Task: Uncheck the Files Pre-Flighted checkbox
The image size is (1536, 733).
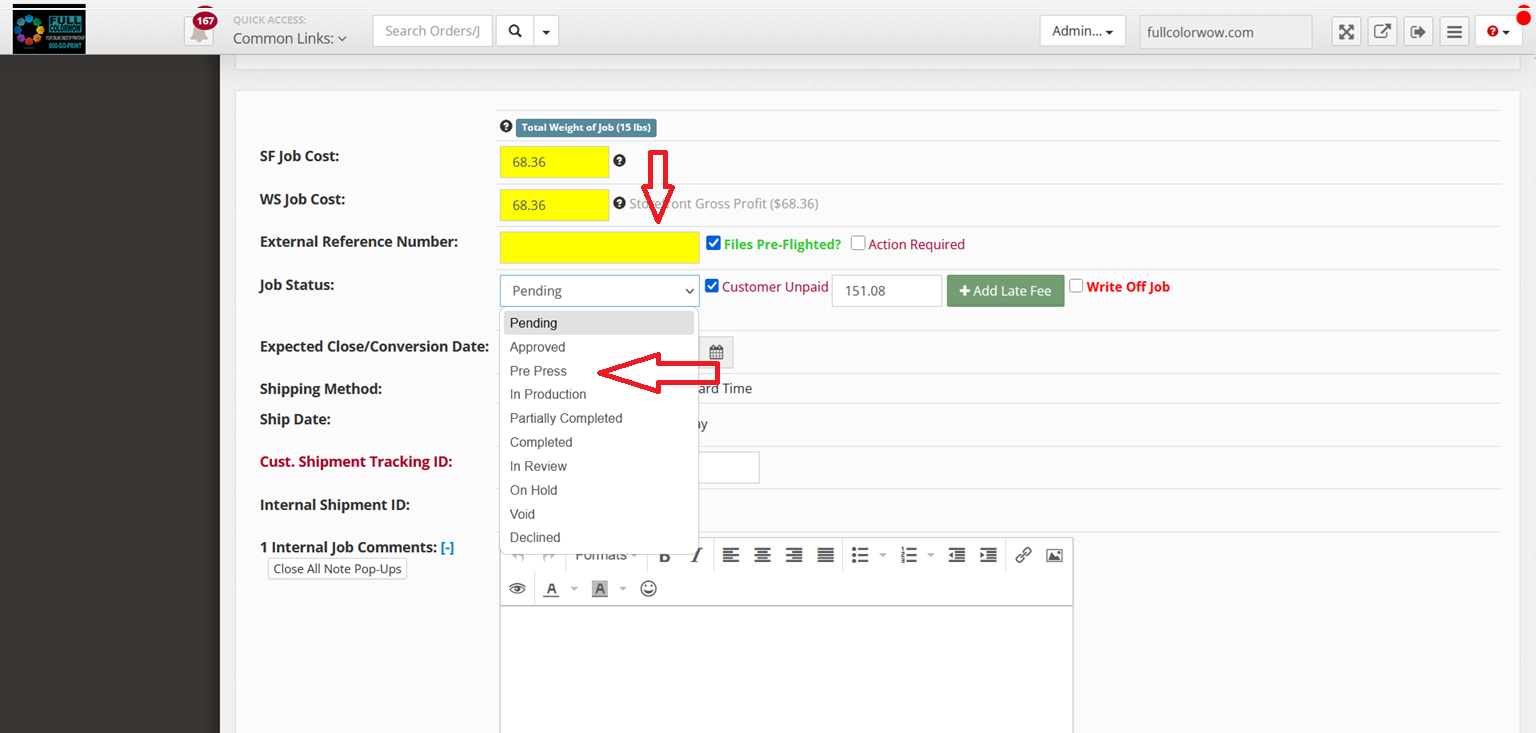Action: tap(713, 243)
